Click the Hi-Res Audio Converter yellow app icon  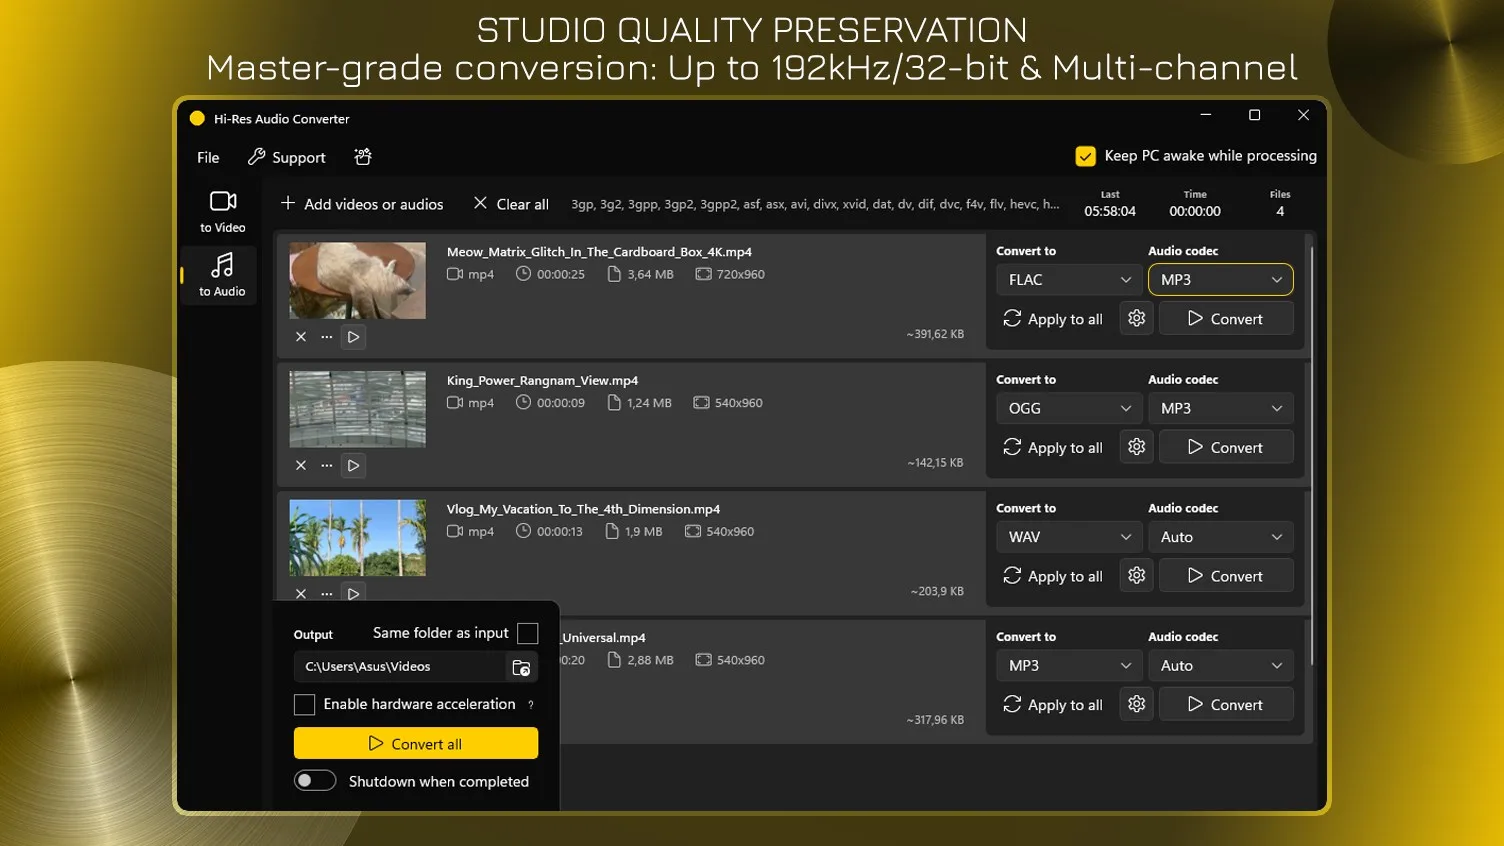coord(197,118)
